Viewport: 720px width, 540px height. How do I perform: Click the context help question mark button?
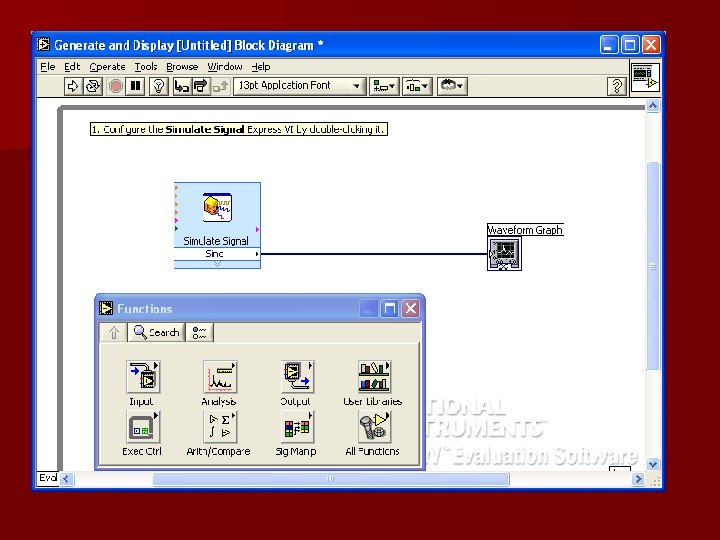coord(617,86)
